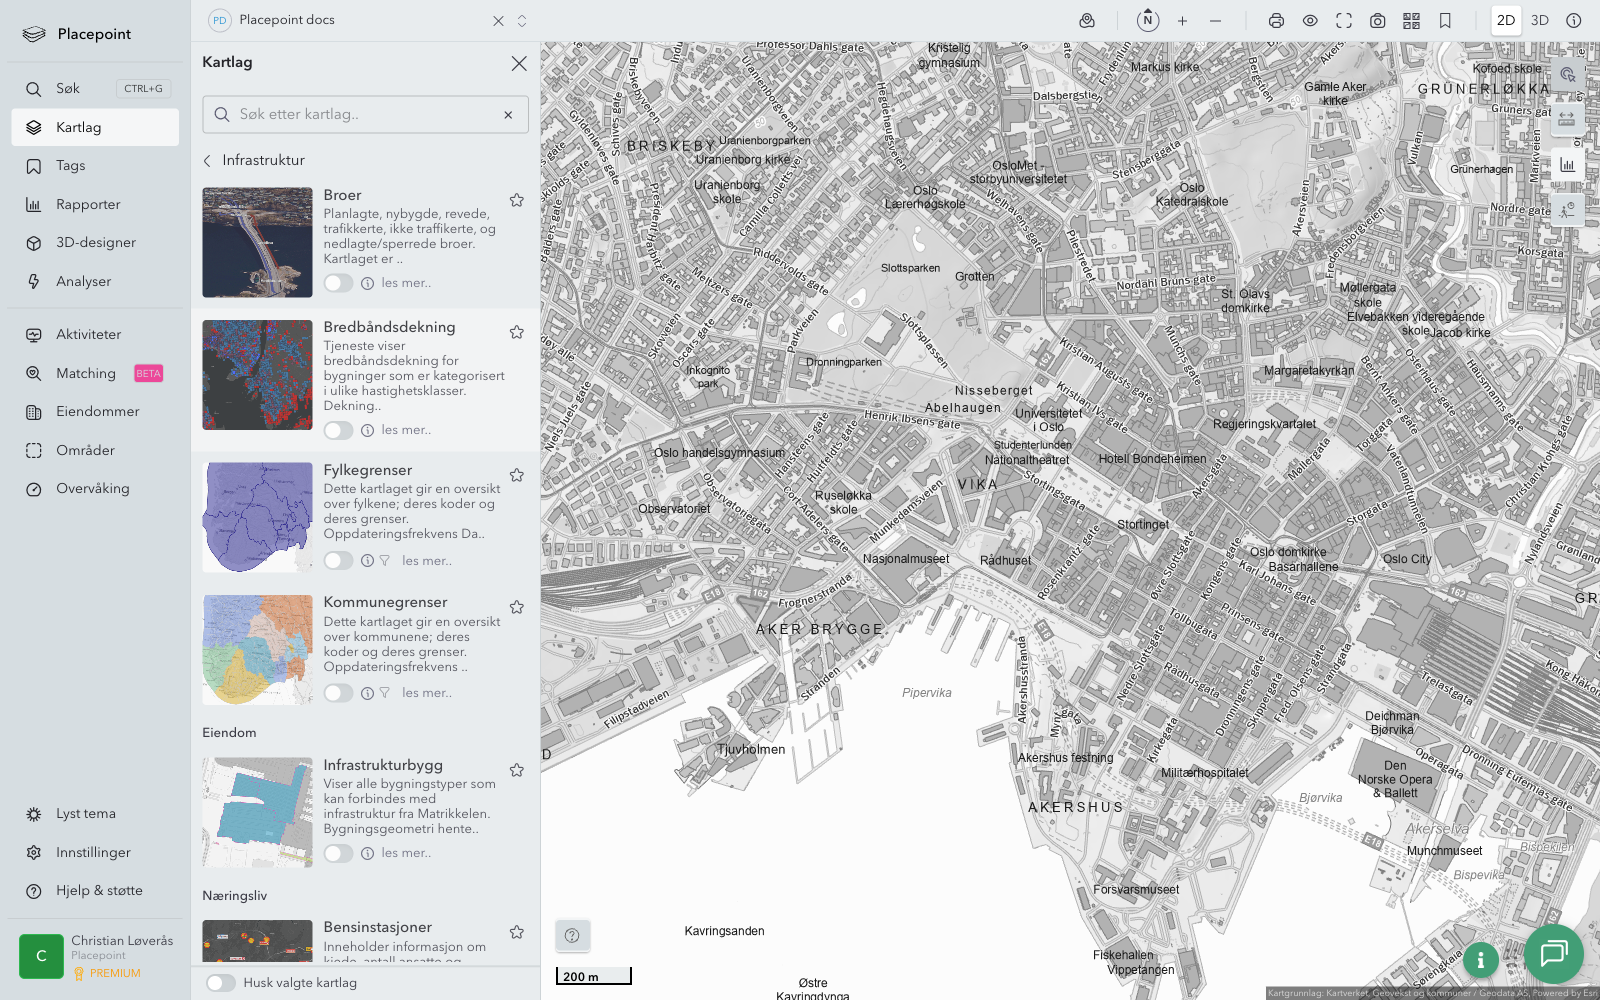
Task: Reset map orientation with north compass
Action: pos(1148,21)
